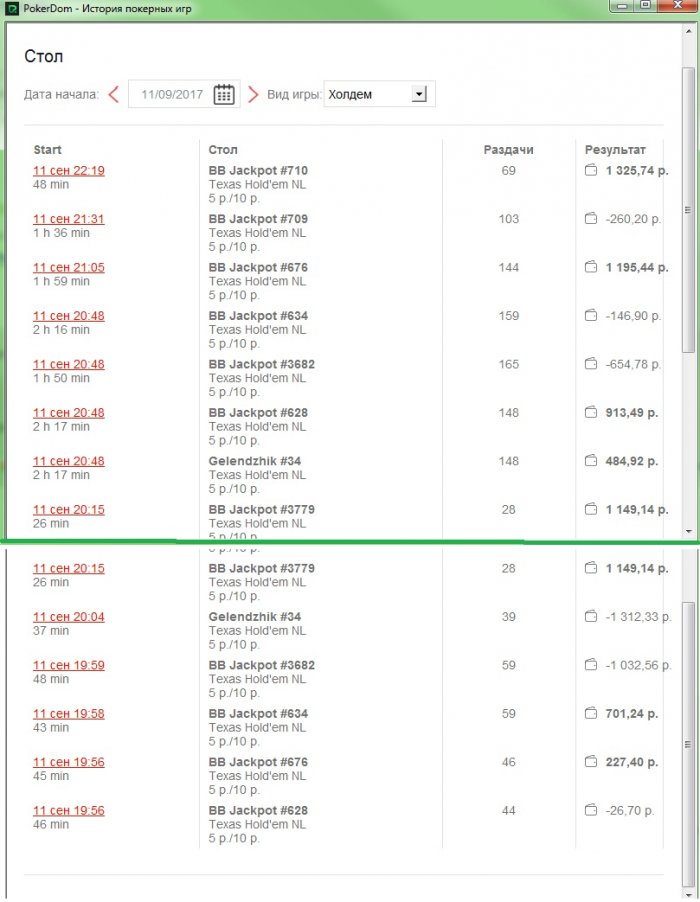
Task: Open 11 сен 19:56 link for BB Jackpot #676
Action: point(69,762)
